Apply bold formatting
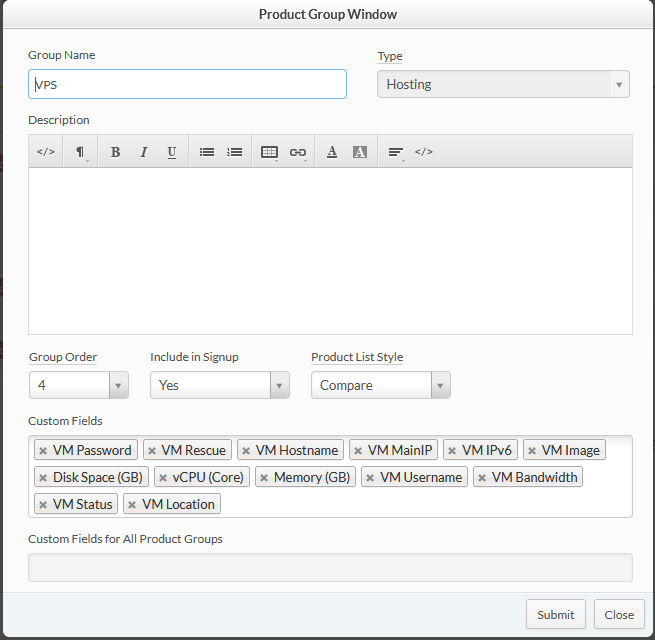 (115, 152)
